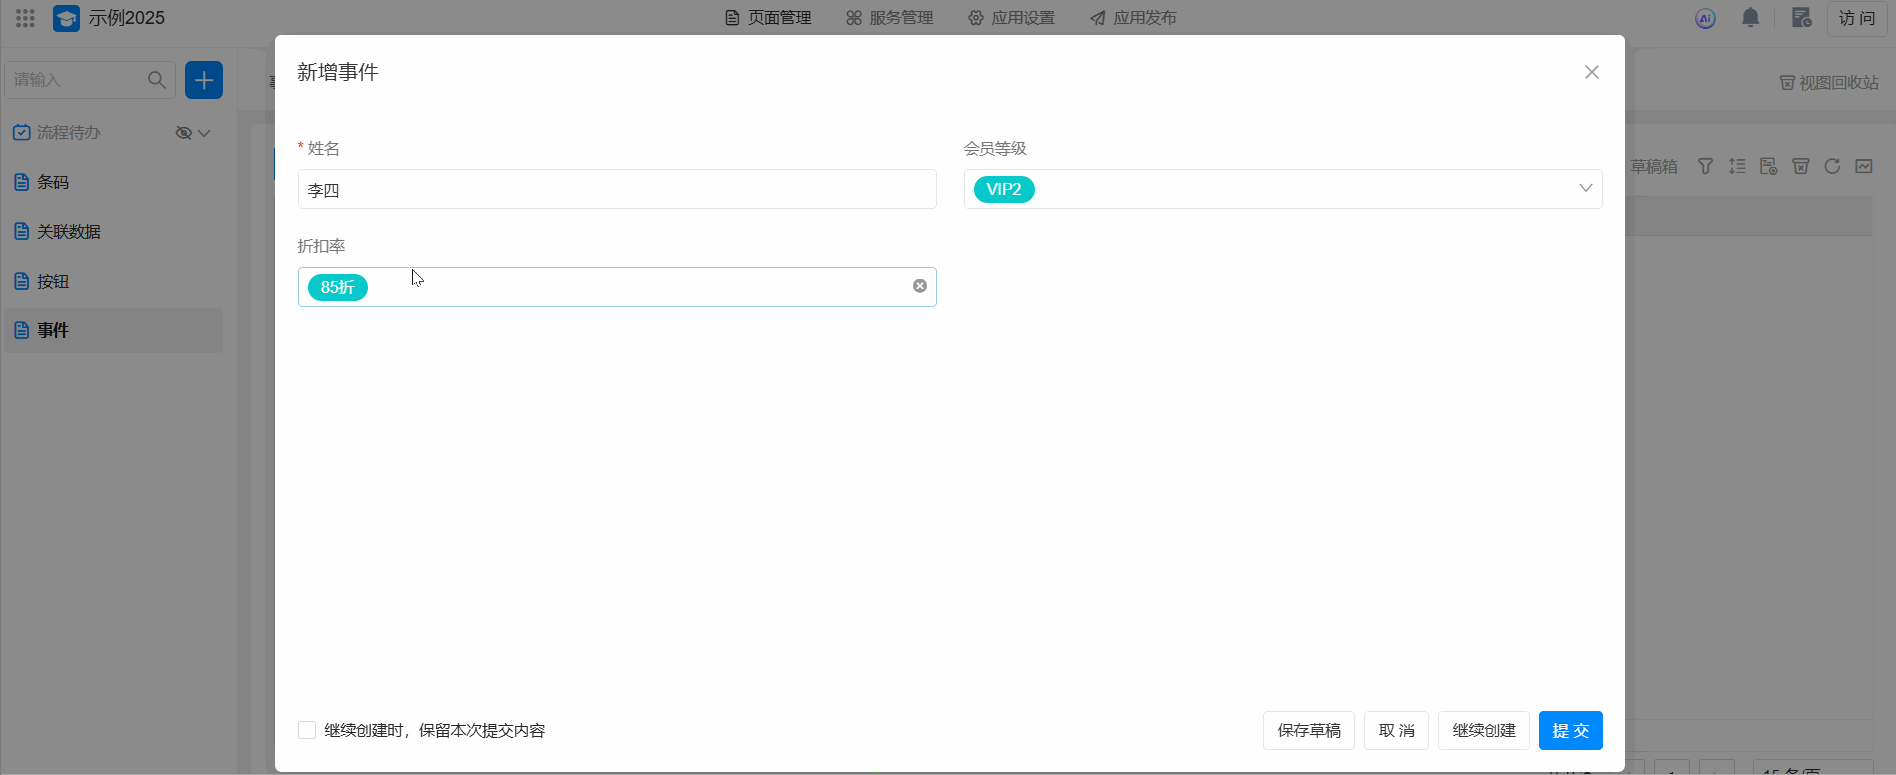
Task: Close the 新增事件 dialog
Action: (1591, 72)
